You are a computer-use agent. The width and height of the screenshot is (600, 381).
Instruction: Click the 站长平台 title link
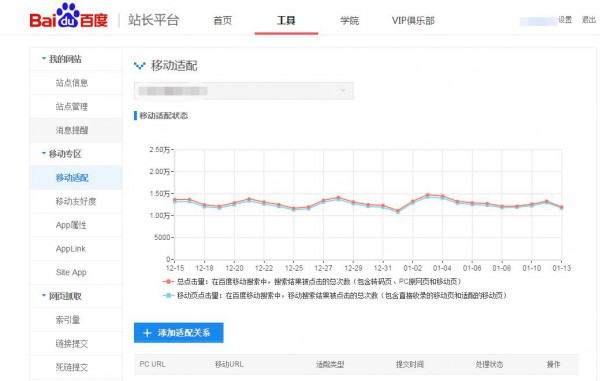[153, 20]
